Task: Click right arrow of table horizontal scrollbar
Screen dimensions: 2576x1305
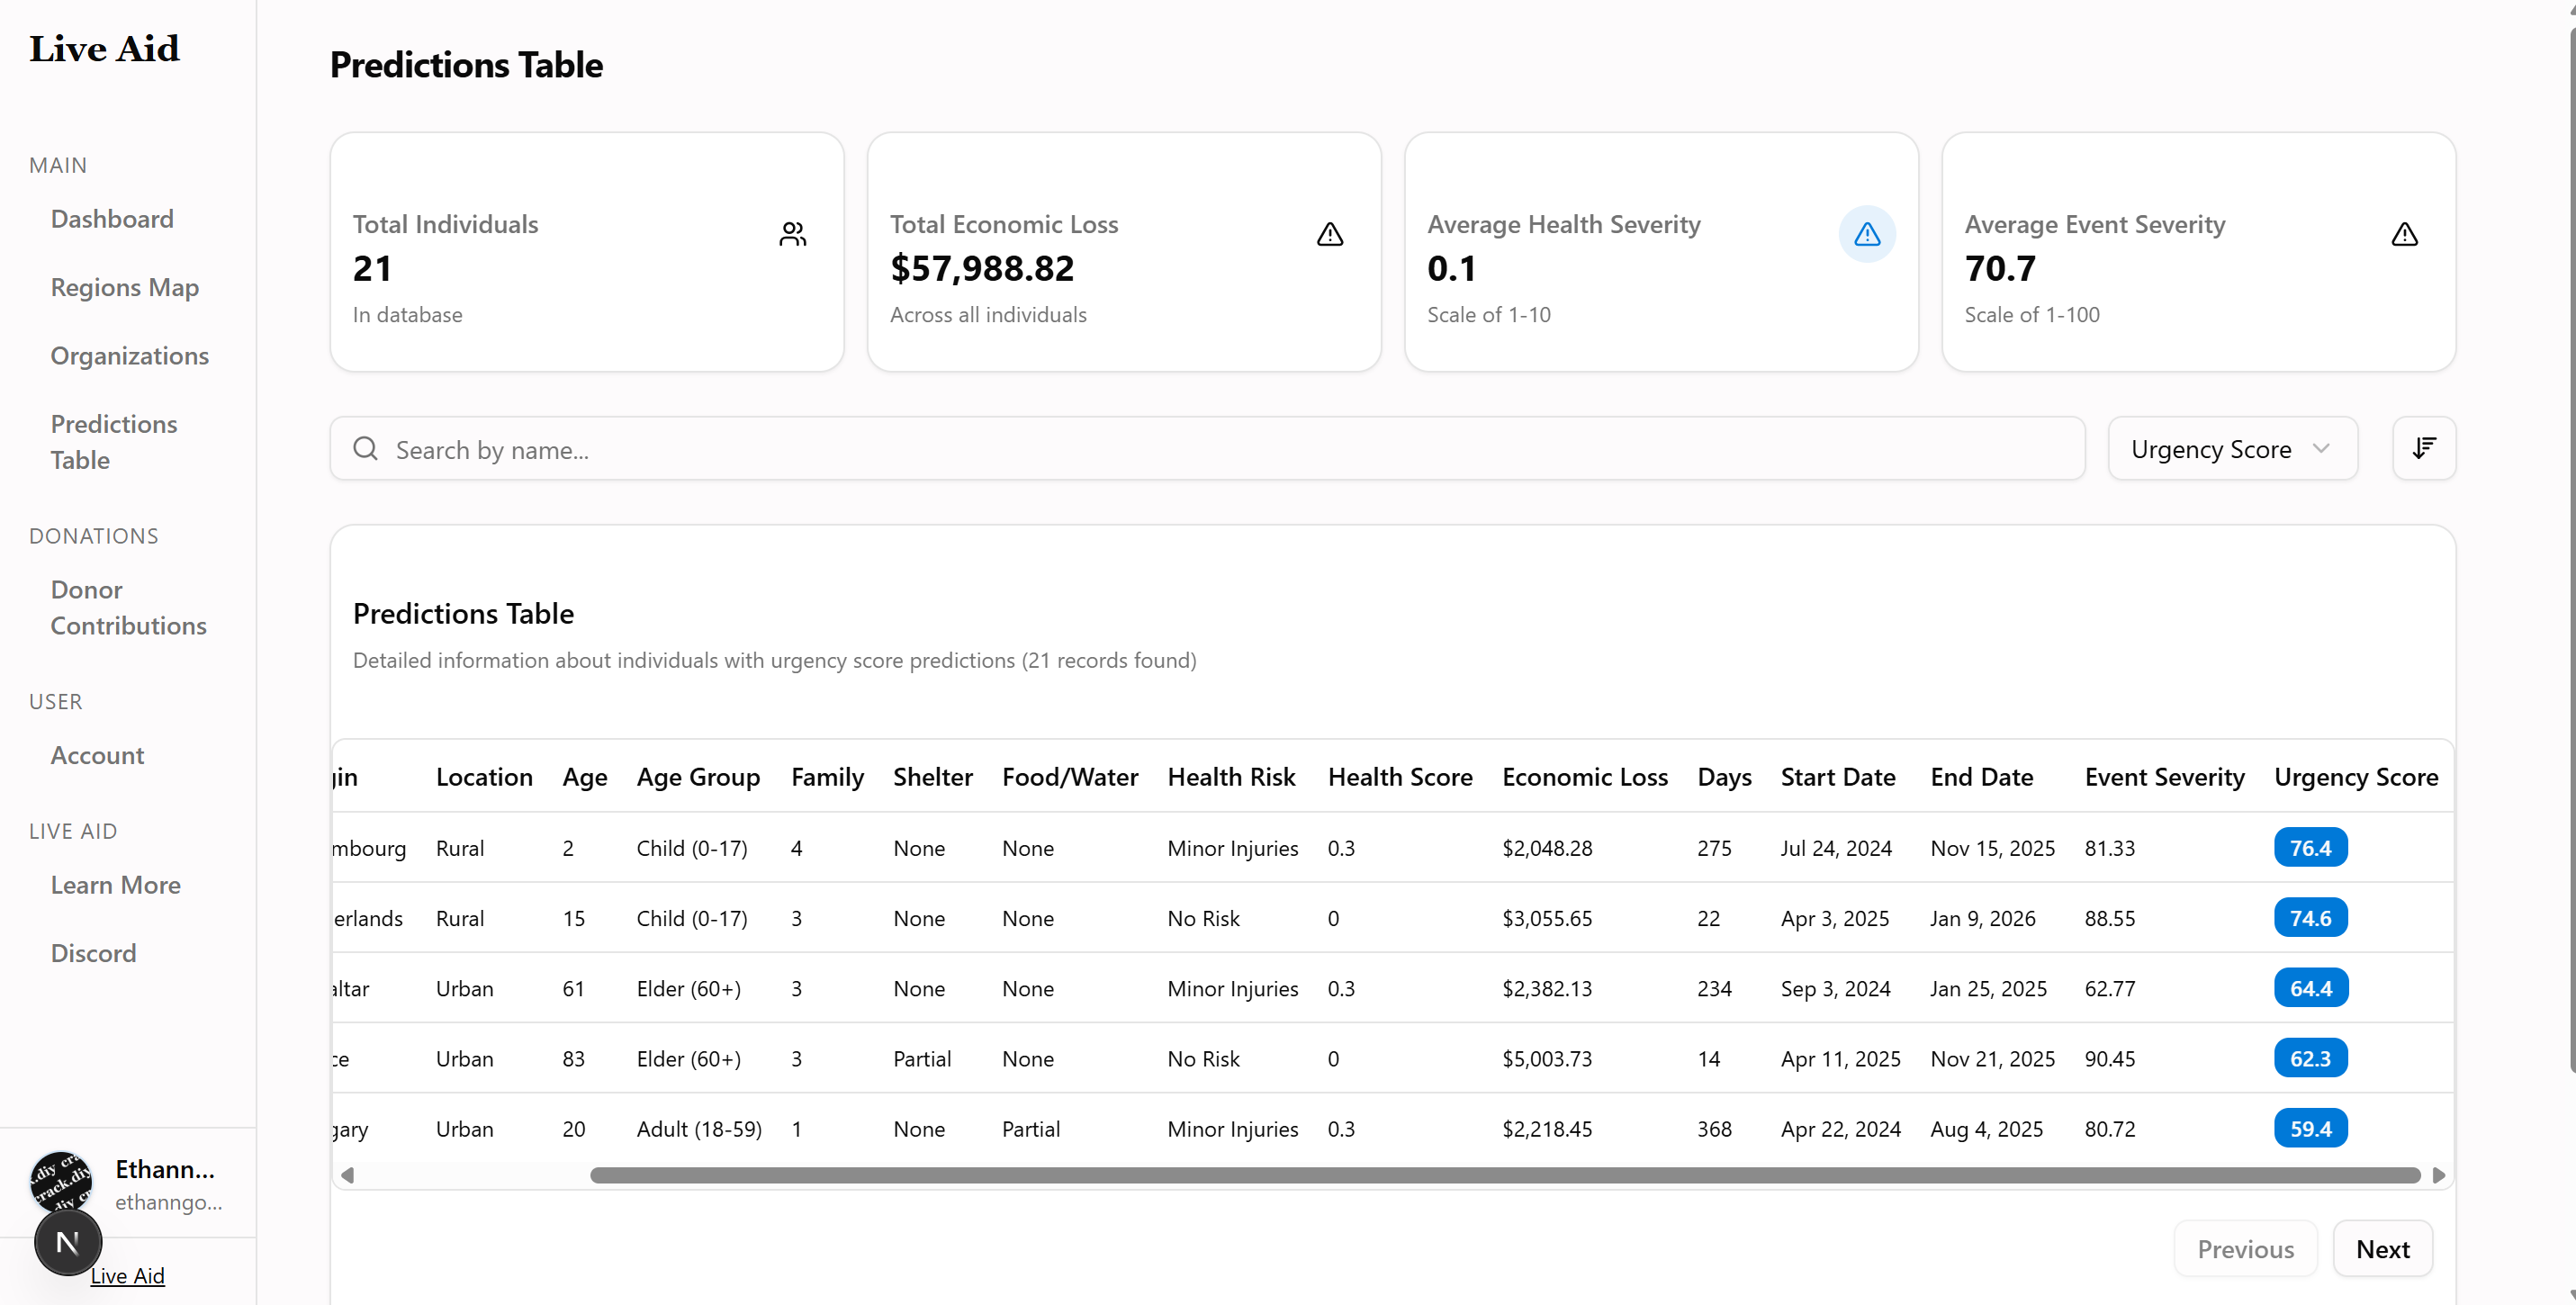Action: (x=2438, y=1175)
